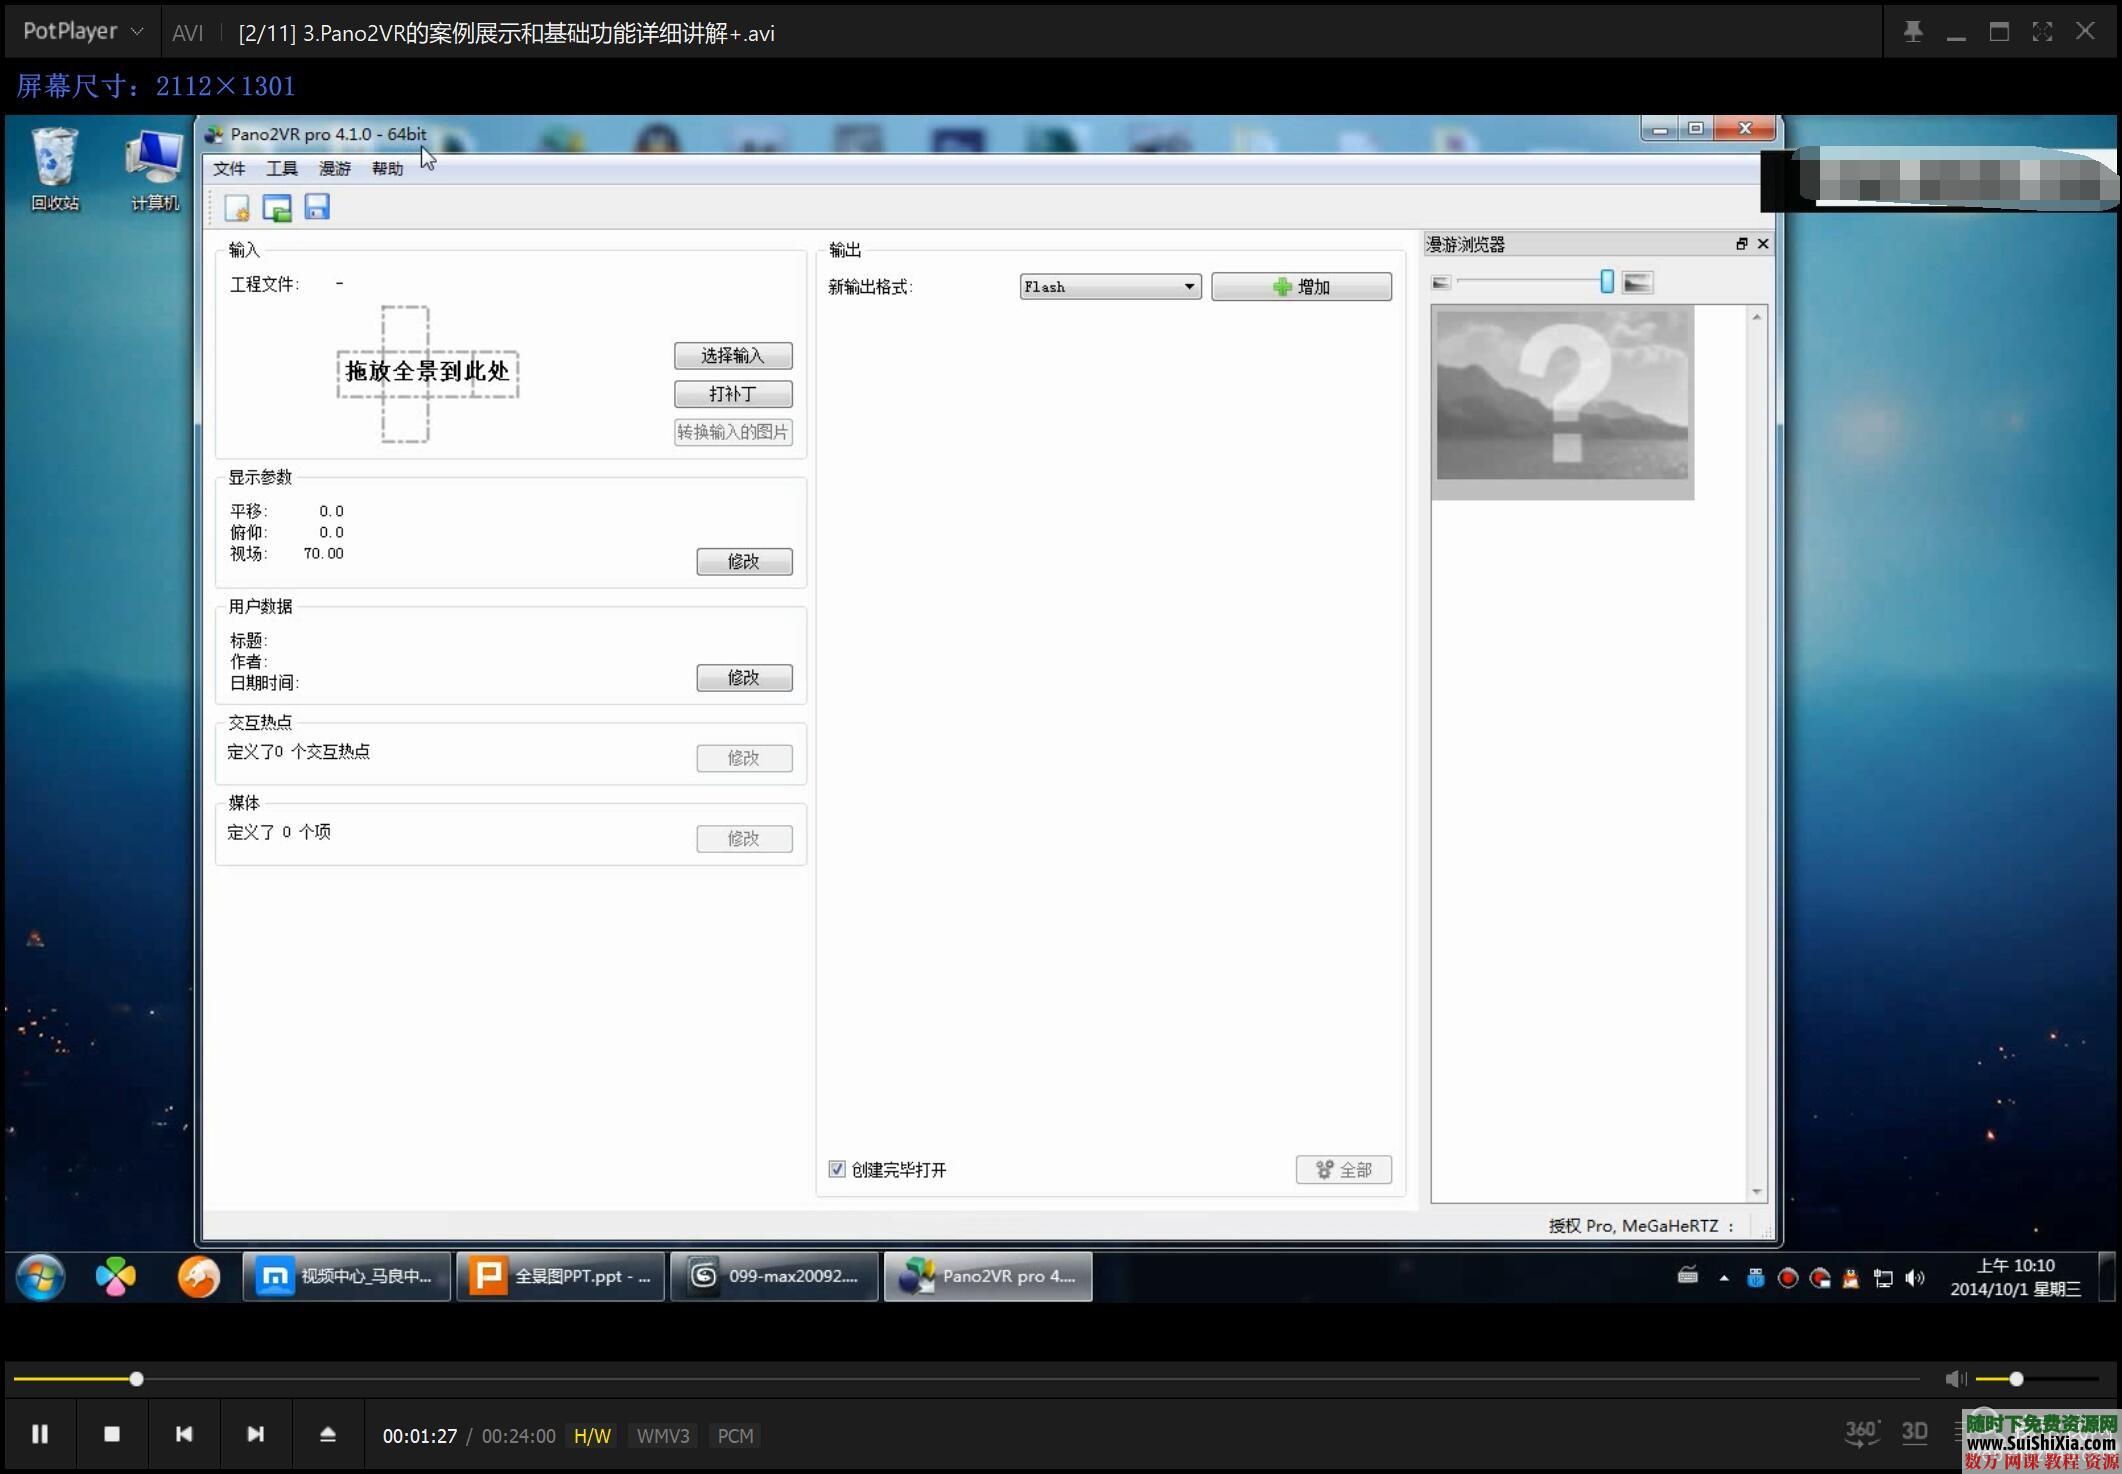
Task: Click the 360° video mode icon
Action: (1861, 1433)
